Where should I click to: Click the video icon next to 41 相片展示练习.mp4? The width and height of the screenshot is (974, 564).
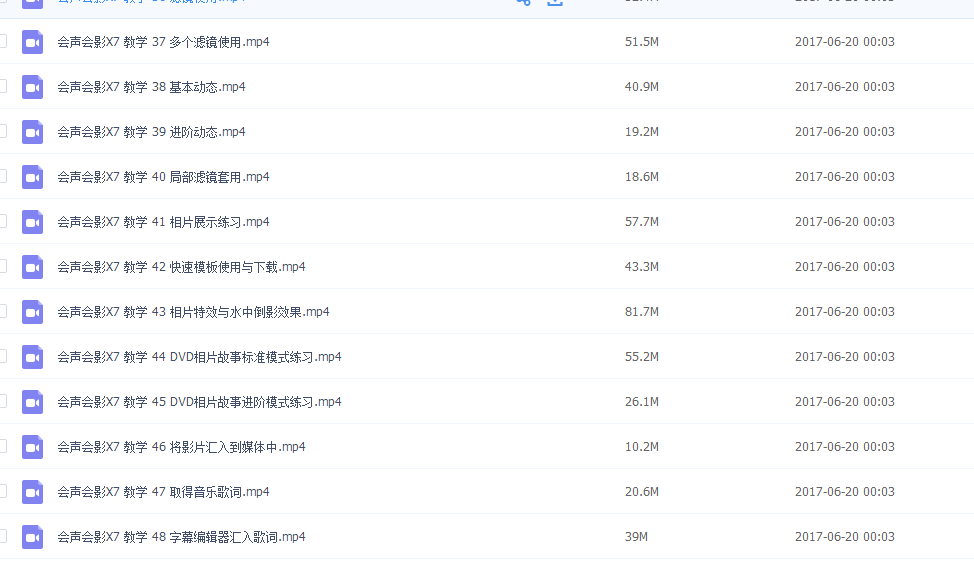[x=32, y=222]
